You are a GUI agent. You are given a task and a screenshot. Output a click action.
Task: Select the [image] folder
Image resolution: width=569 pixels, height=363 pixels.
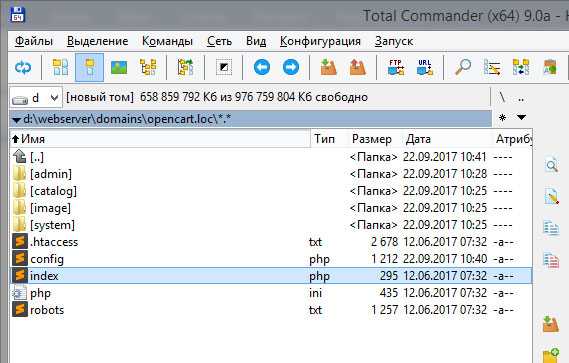[271, 208]
